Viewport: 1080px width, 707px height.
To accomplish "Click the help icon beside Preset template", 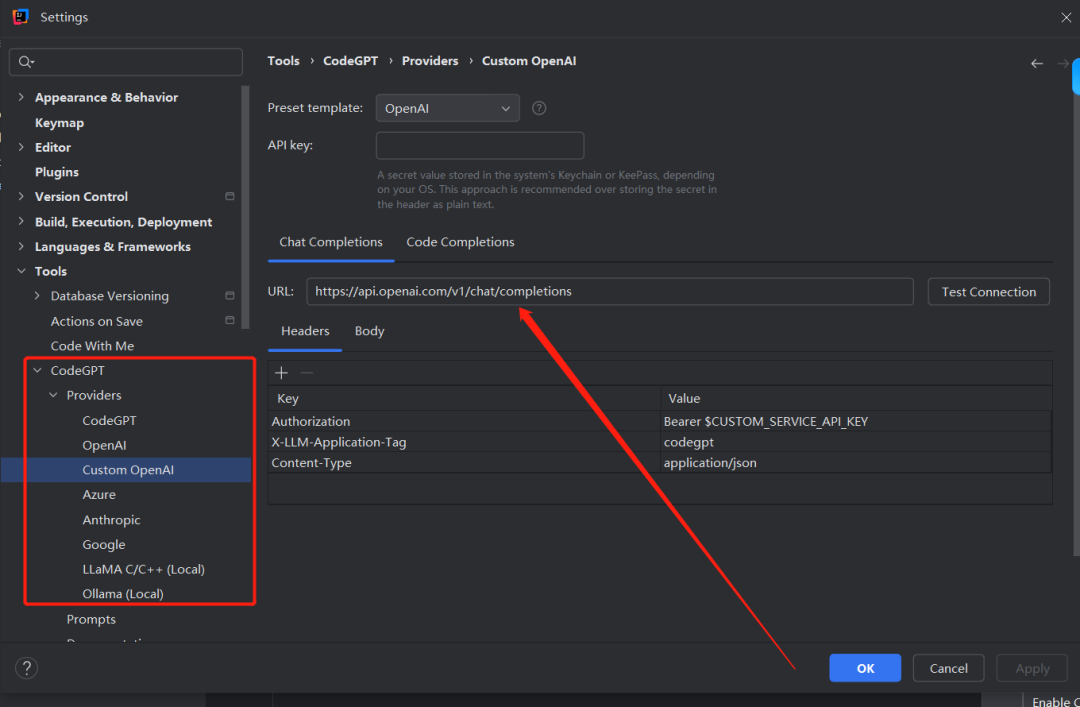I will (x=539, y=108).
